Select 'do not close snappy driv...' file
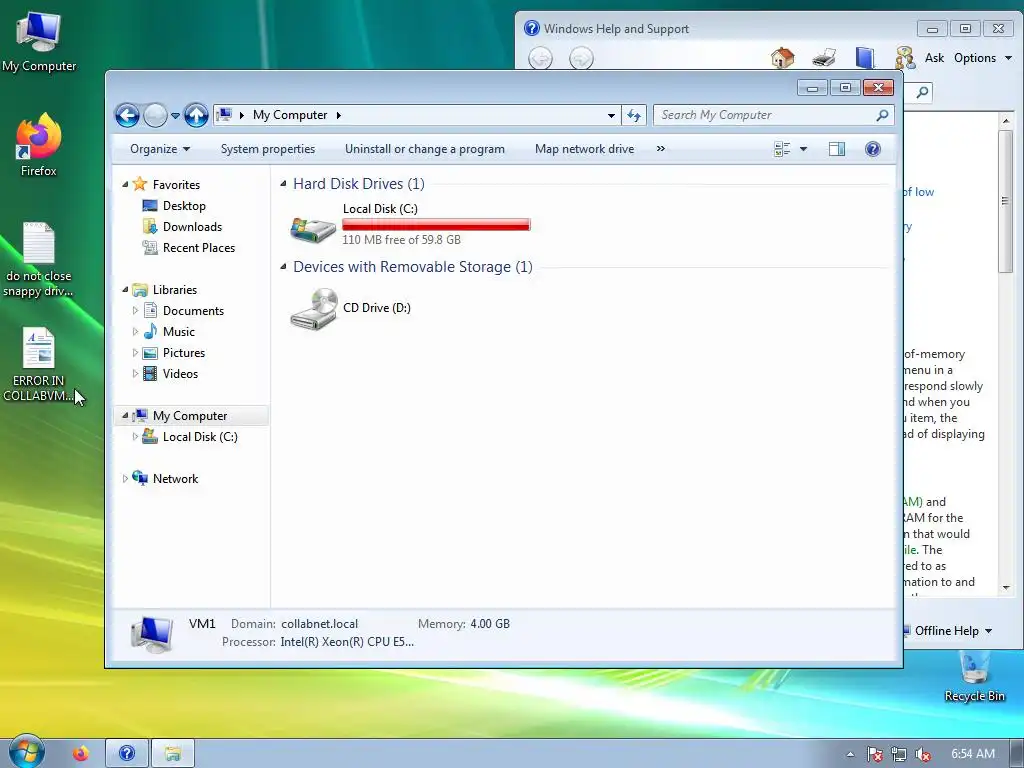The image size is (1024, 768). [x=39, y=260]
